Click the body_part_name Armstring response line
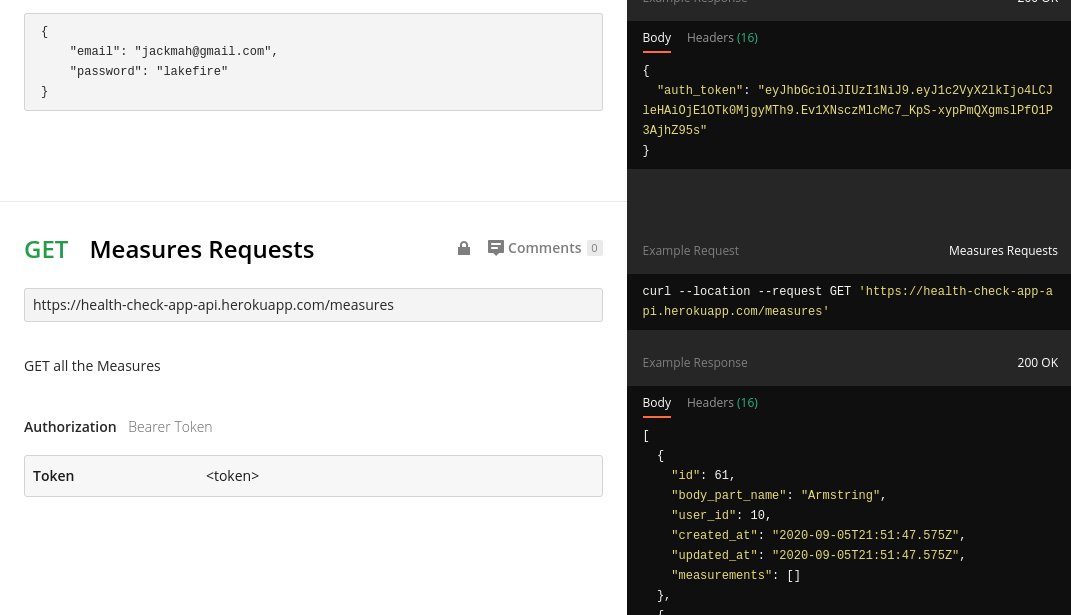Viewport: 1071px width, 615px height. 778,496
